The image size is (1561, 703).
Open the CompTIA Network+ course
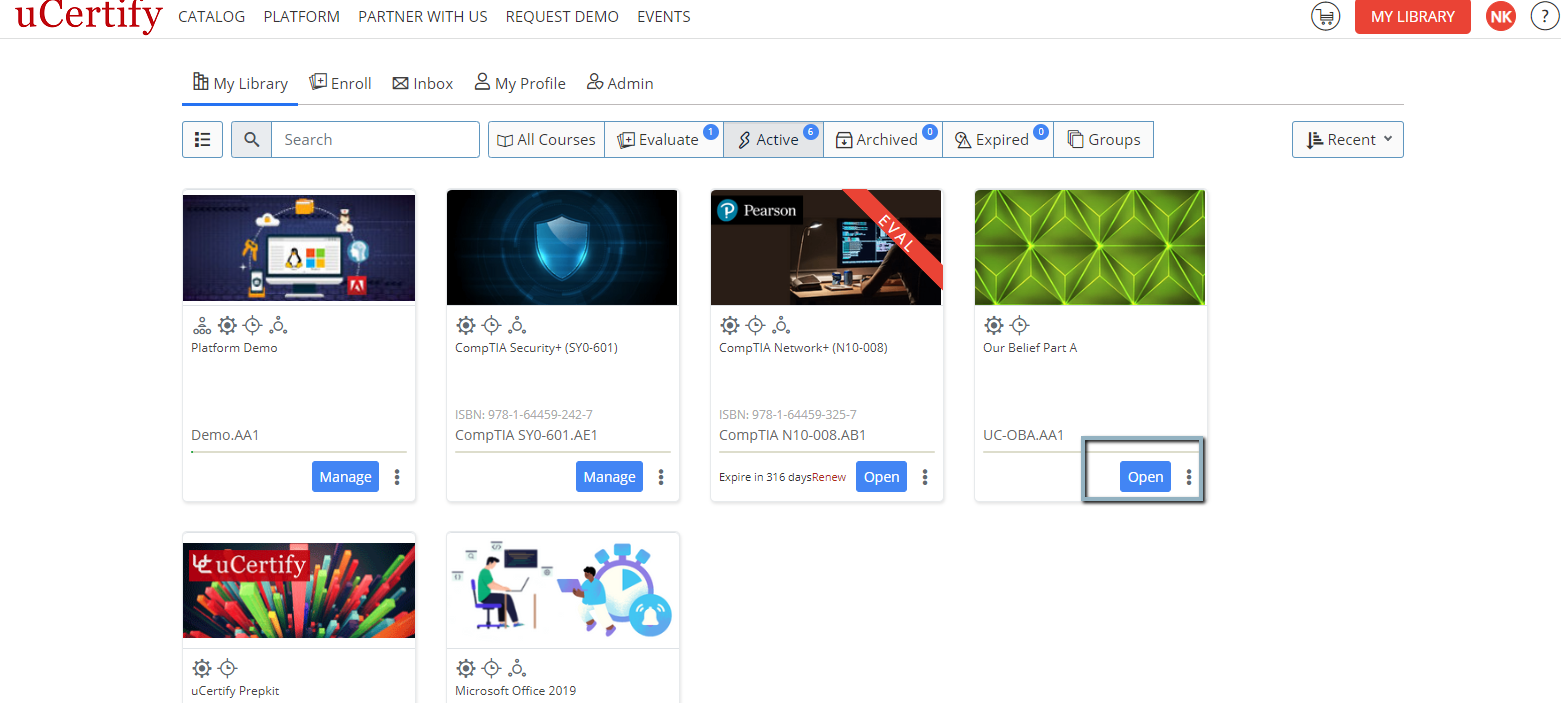[881, 477]
